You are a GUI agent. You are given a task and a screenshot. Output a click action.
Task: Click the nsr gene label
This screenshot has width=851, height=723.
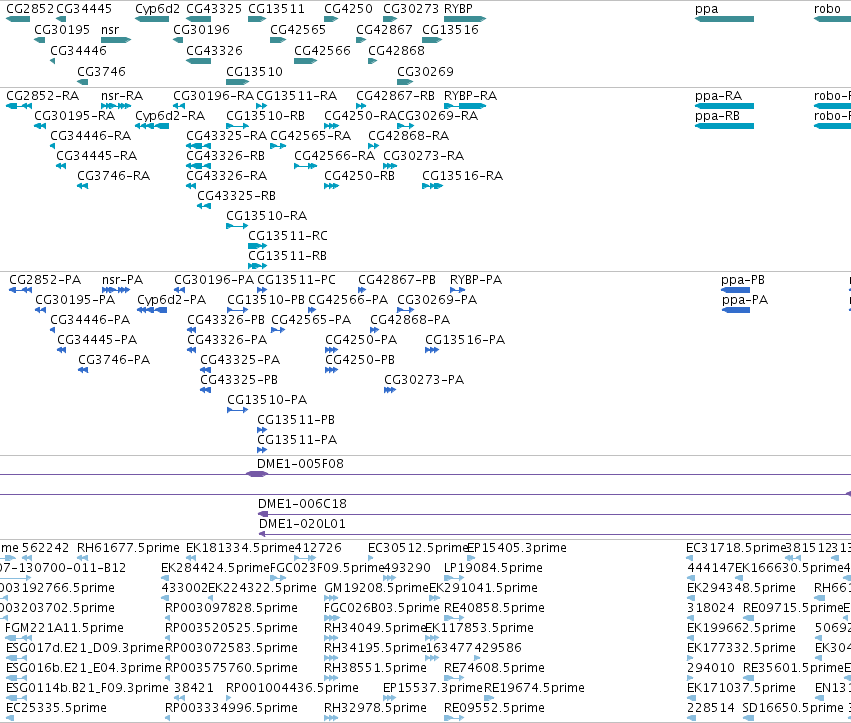pos(110,29)
